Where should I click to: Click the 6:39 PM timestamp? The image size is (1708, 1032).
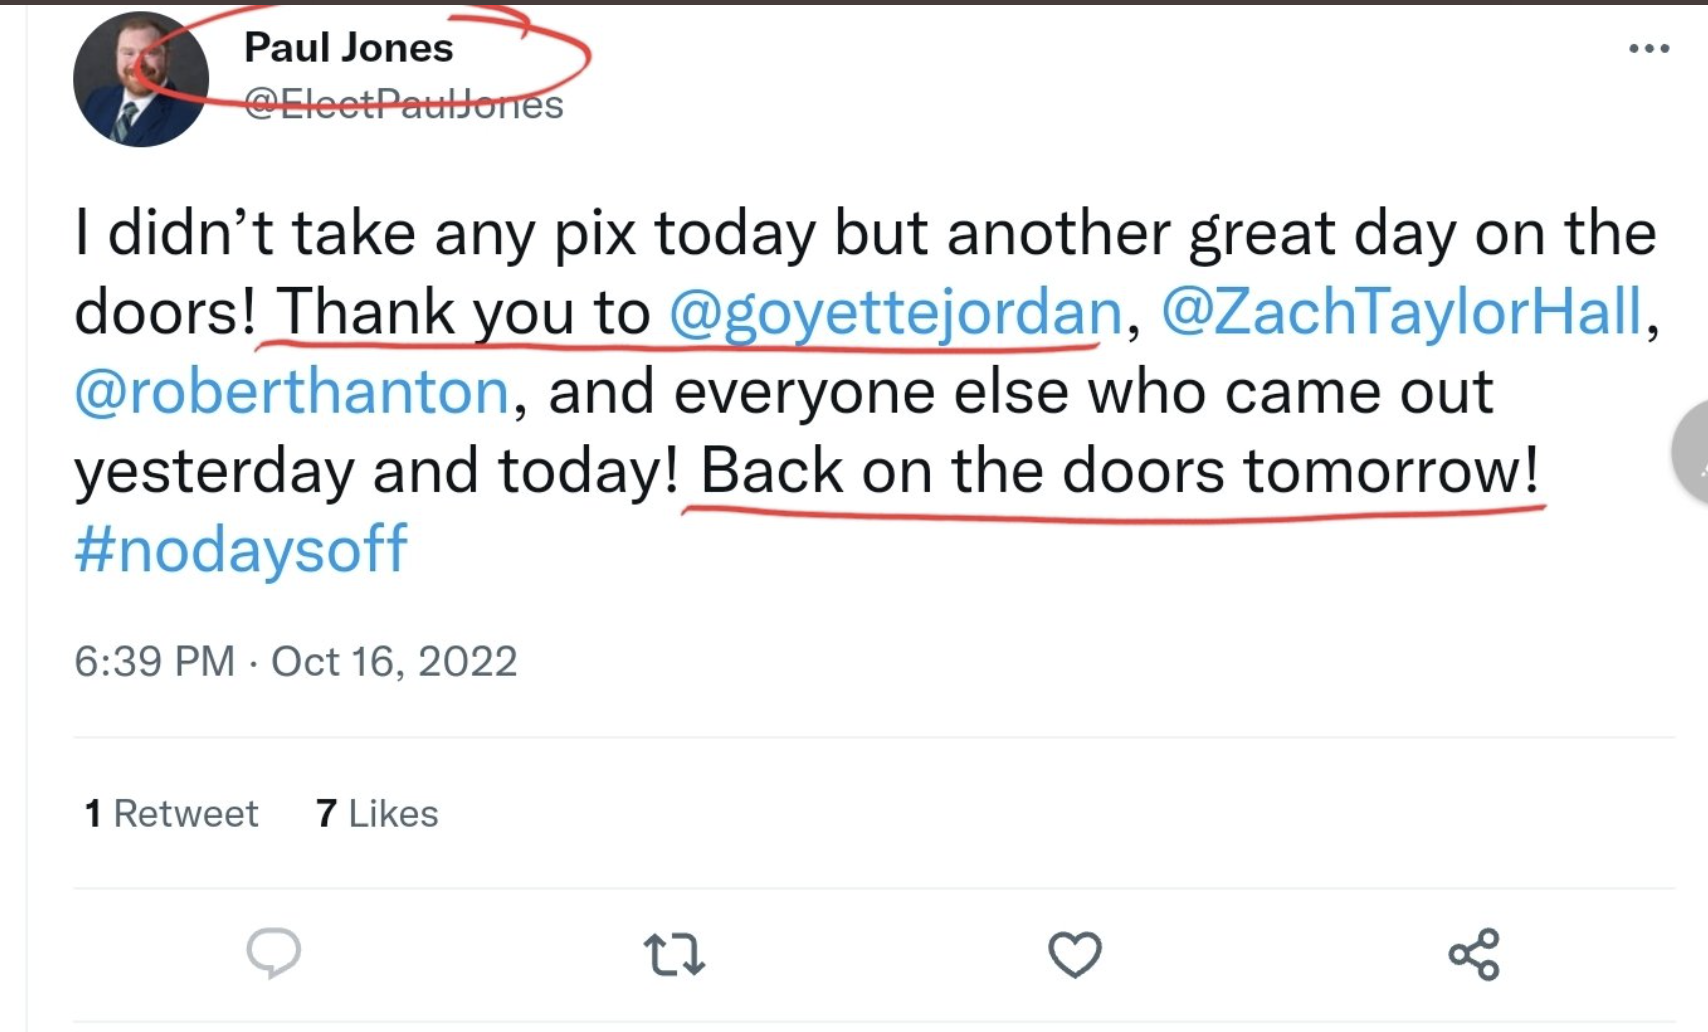pyautogui.click(x=154, y=661)
